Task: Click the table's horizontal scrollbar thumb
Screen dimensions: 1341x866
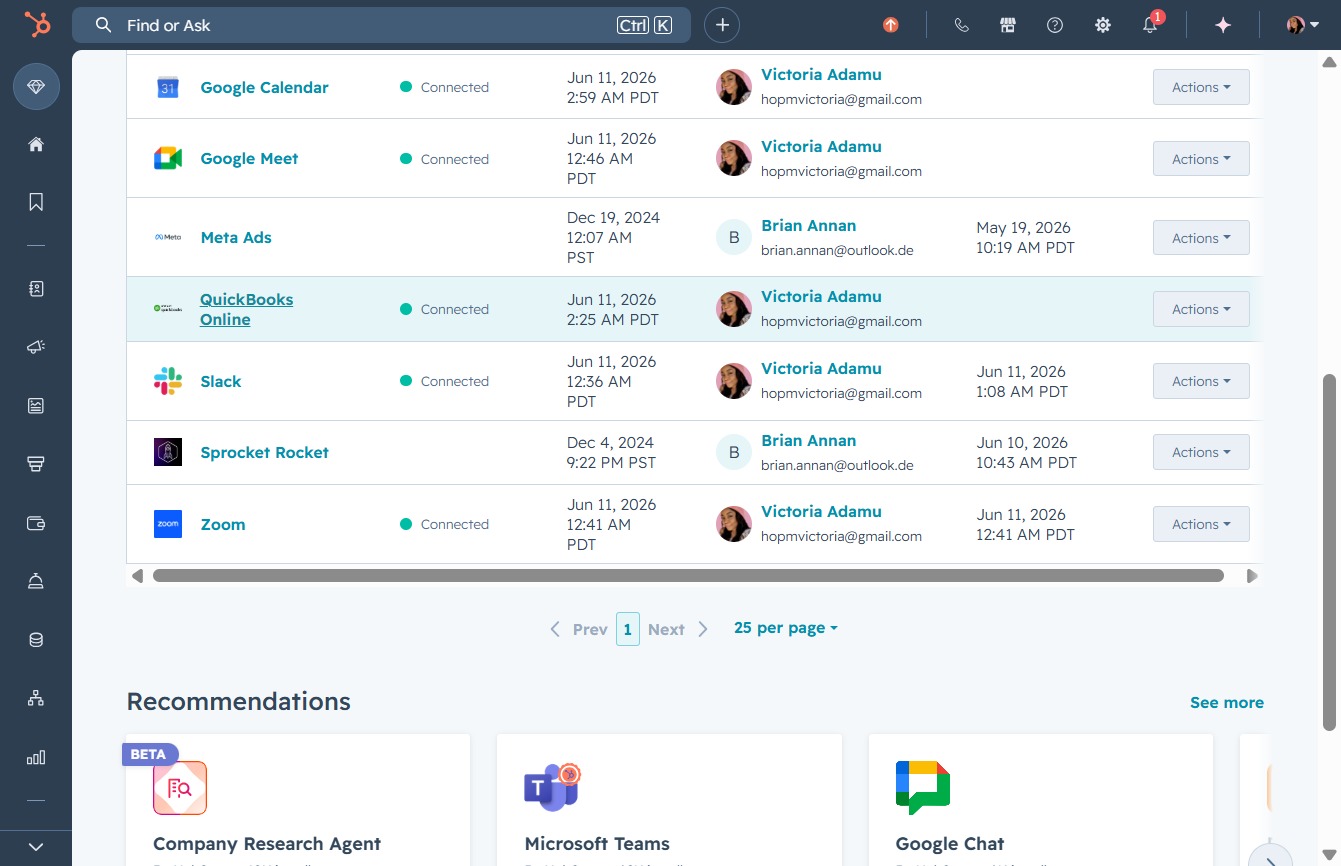Action: [688, 576]
